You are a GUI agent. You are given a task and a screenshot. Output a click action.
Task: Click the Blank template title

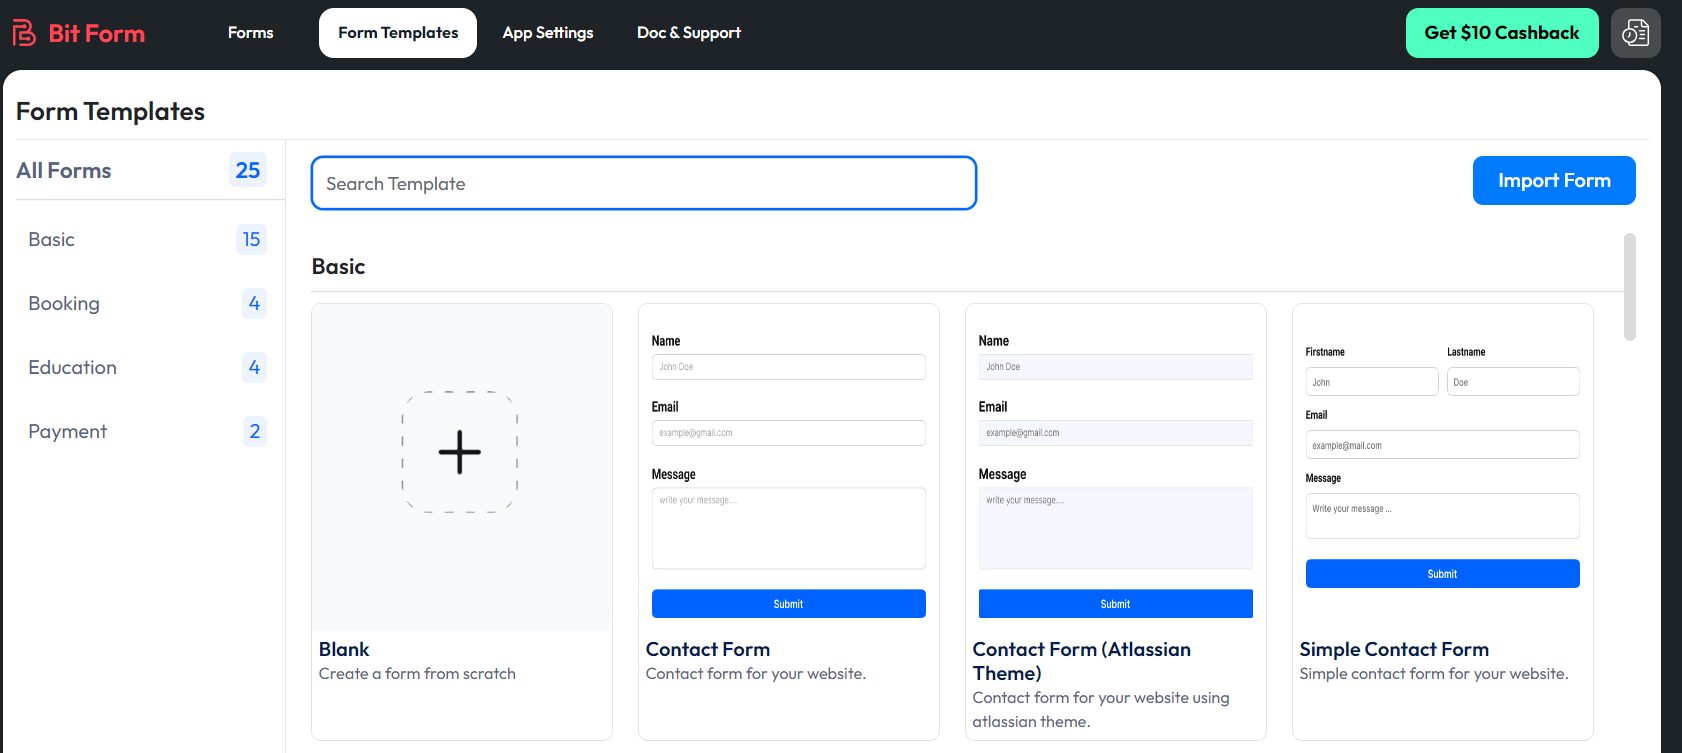344,650
